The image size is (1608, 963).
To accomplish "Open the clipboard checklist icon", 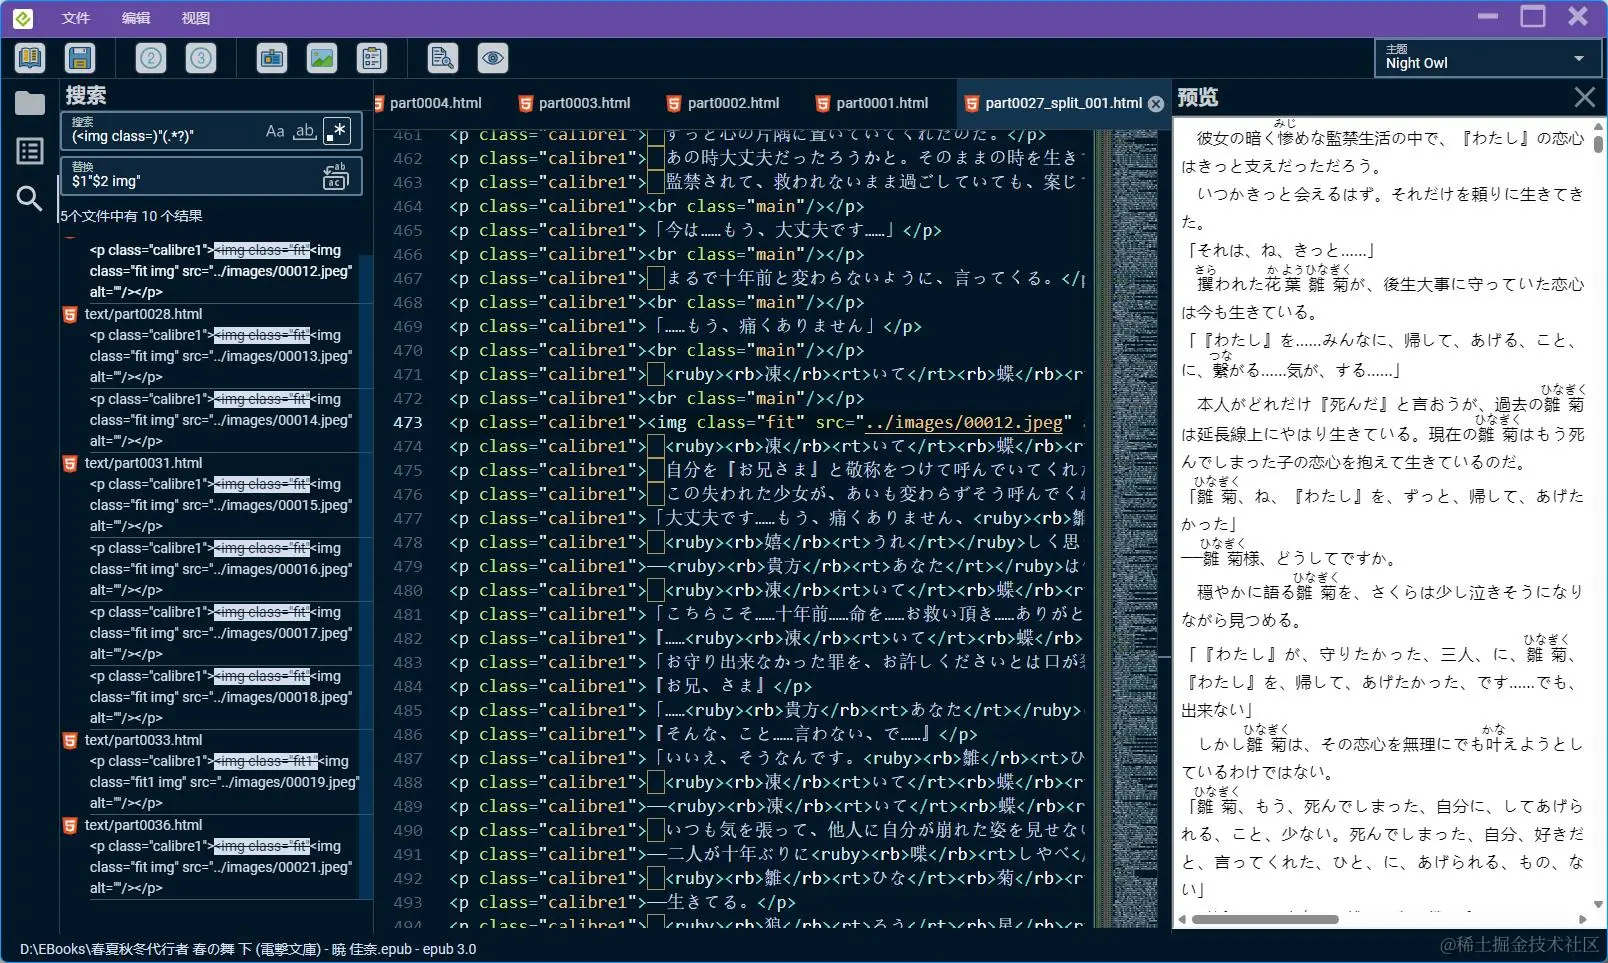I will coord(372,58).
